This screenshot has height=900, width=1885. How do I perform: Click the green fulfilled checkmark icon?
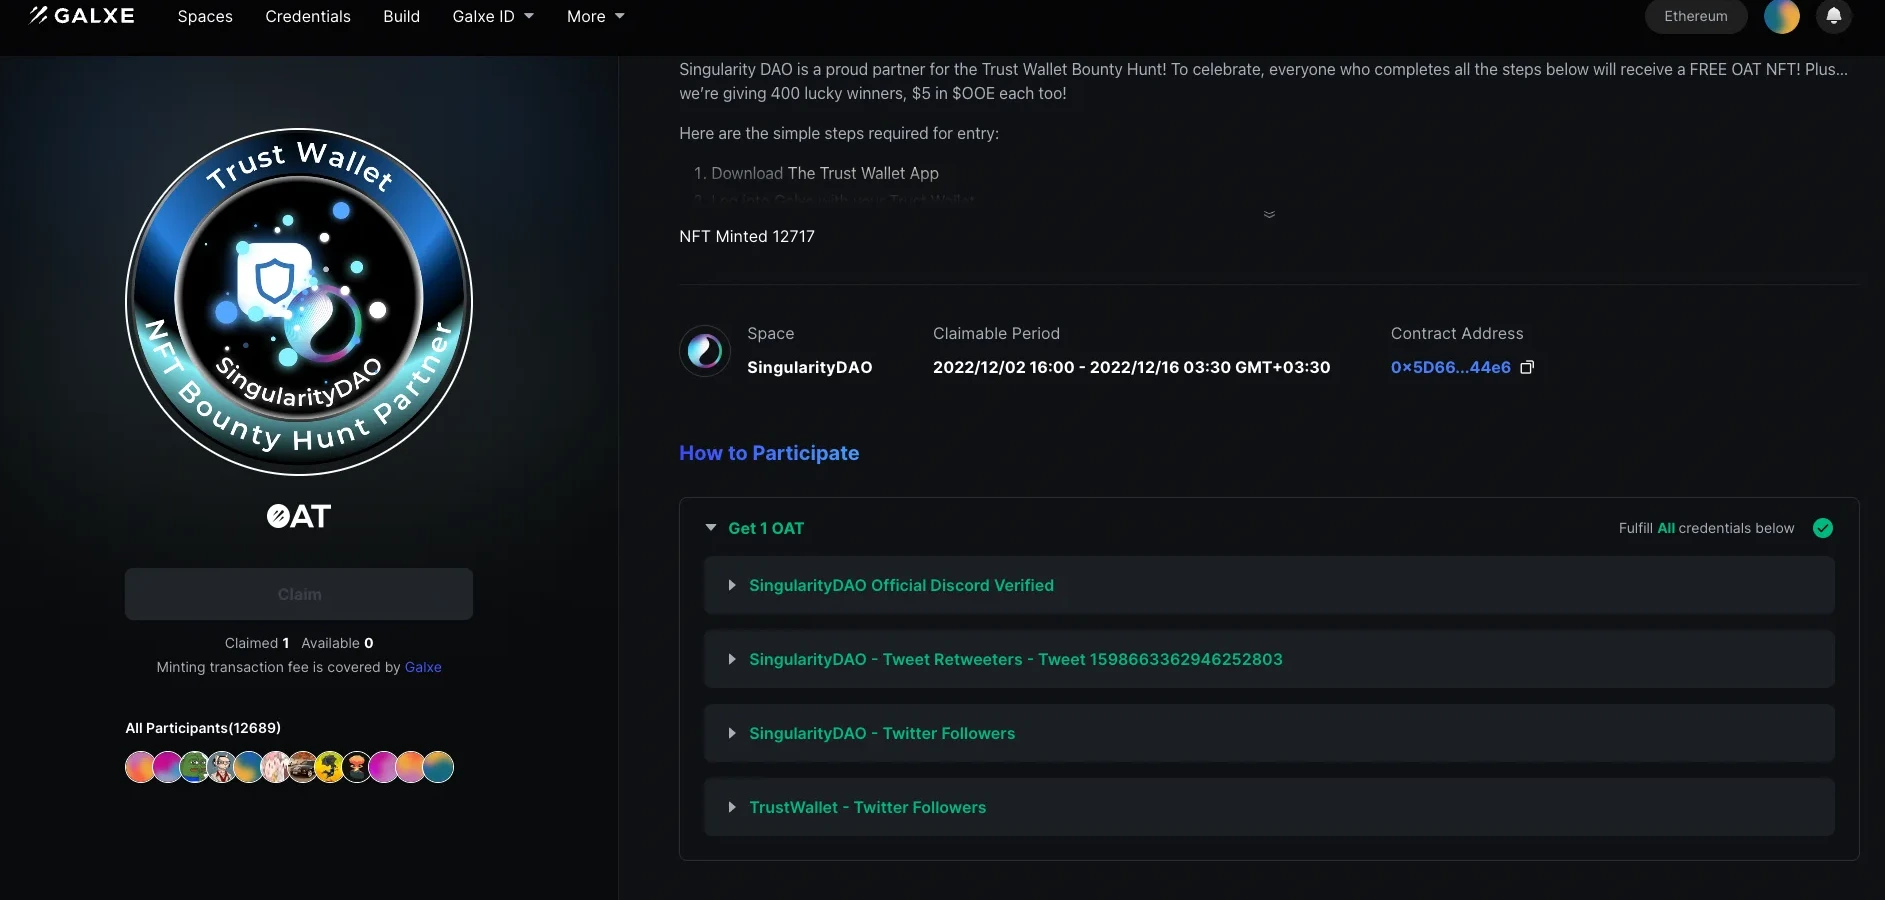tap(1822, 528)
